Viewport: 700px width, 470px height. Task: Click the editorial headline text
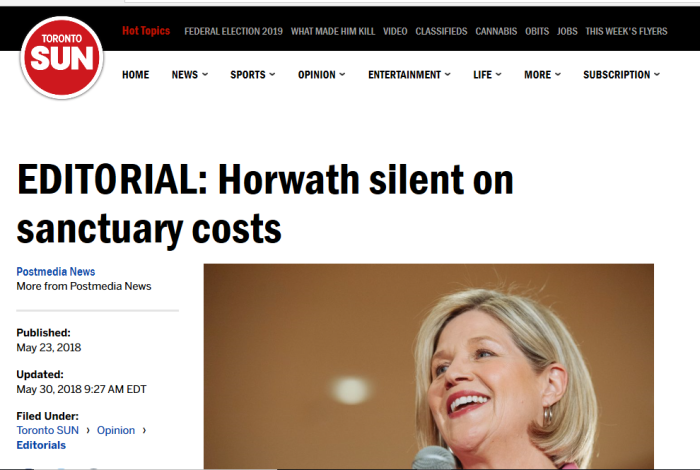point(265,204)
